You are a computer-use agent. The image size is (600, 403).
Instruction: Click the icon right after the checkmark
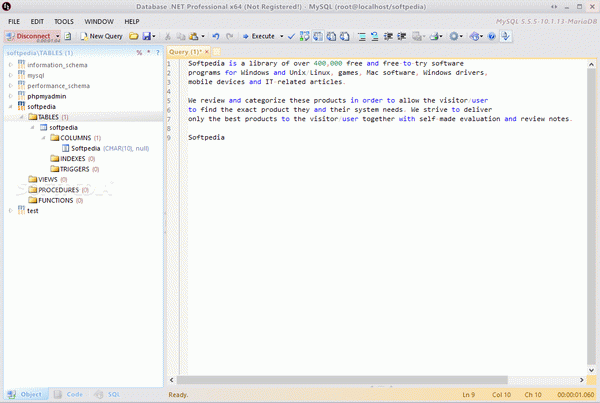304,36
